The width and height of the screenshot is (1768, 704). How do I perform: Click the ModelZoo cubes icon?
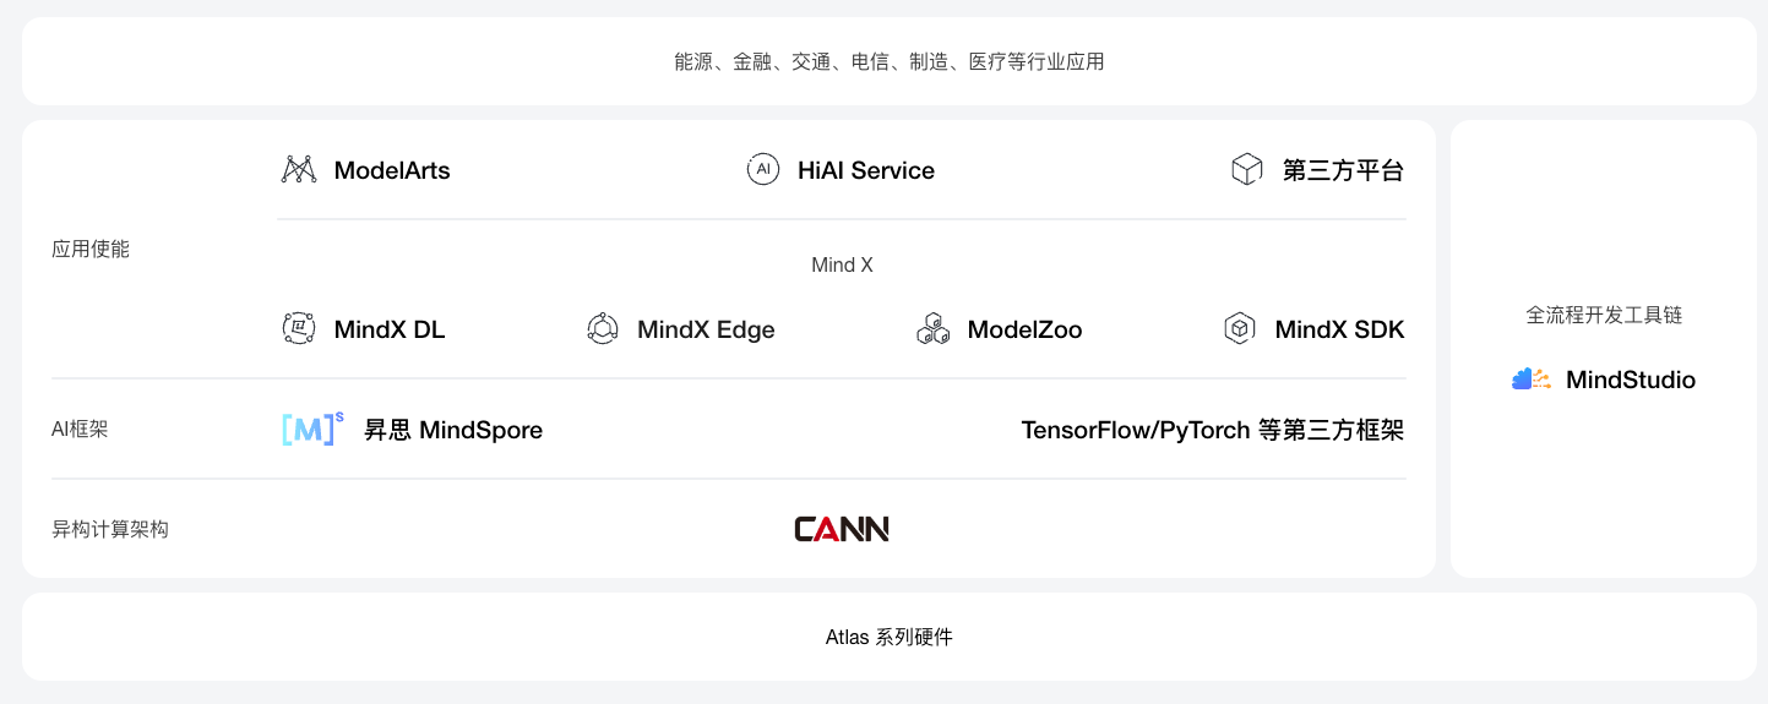point(933,328)
